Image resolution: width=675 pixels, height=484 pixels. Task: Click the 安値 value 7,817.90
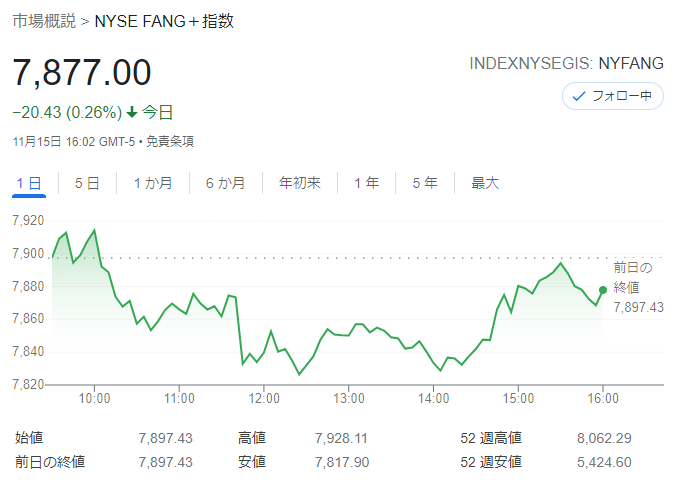coord(342,462)
